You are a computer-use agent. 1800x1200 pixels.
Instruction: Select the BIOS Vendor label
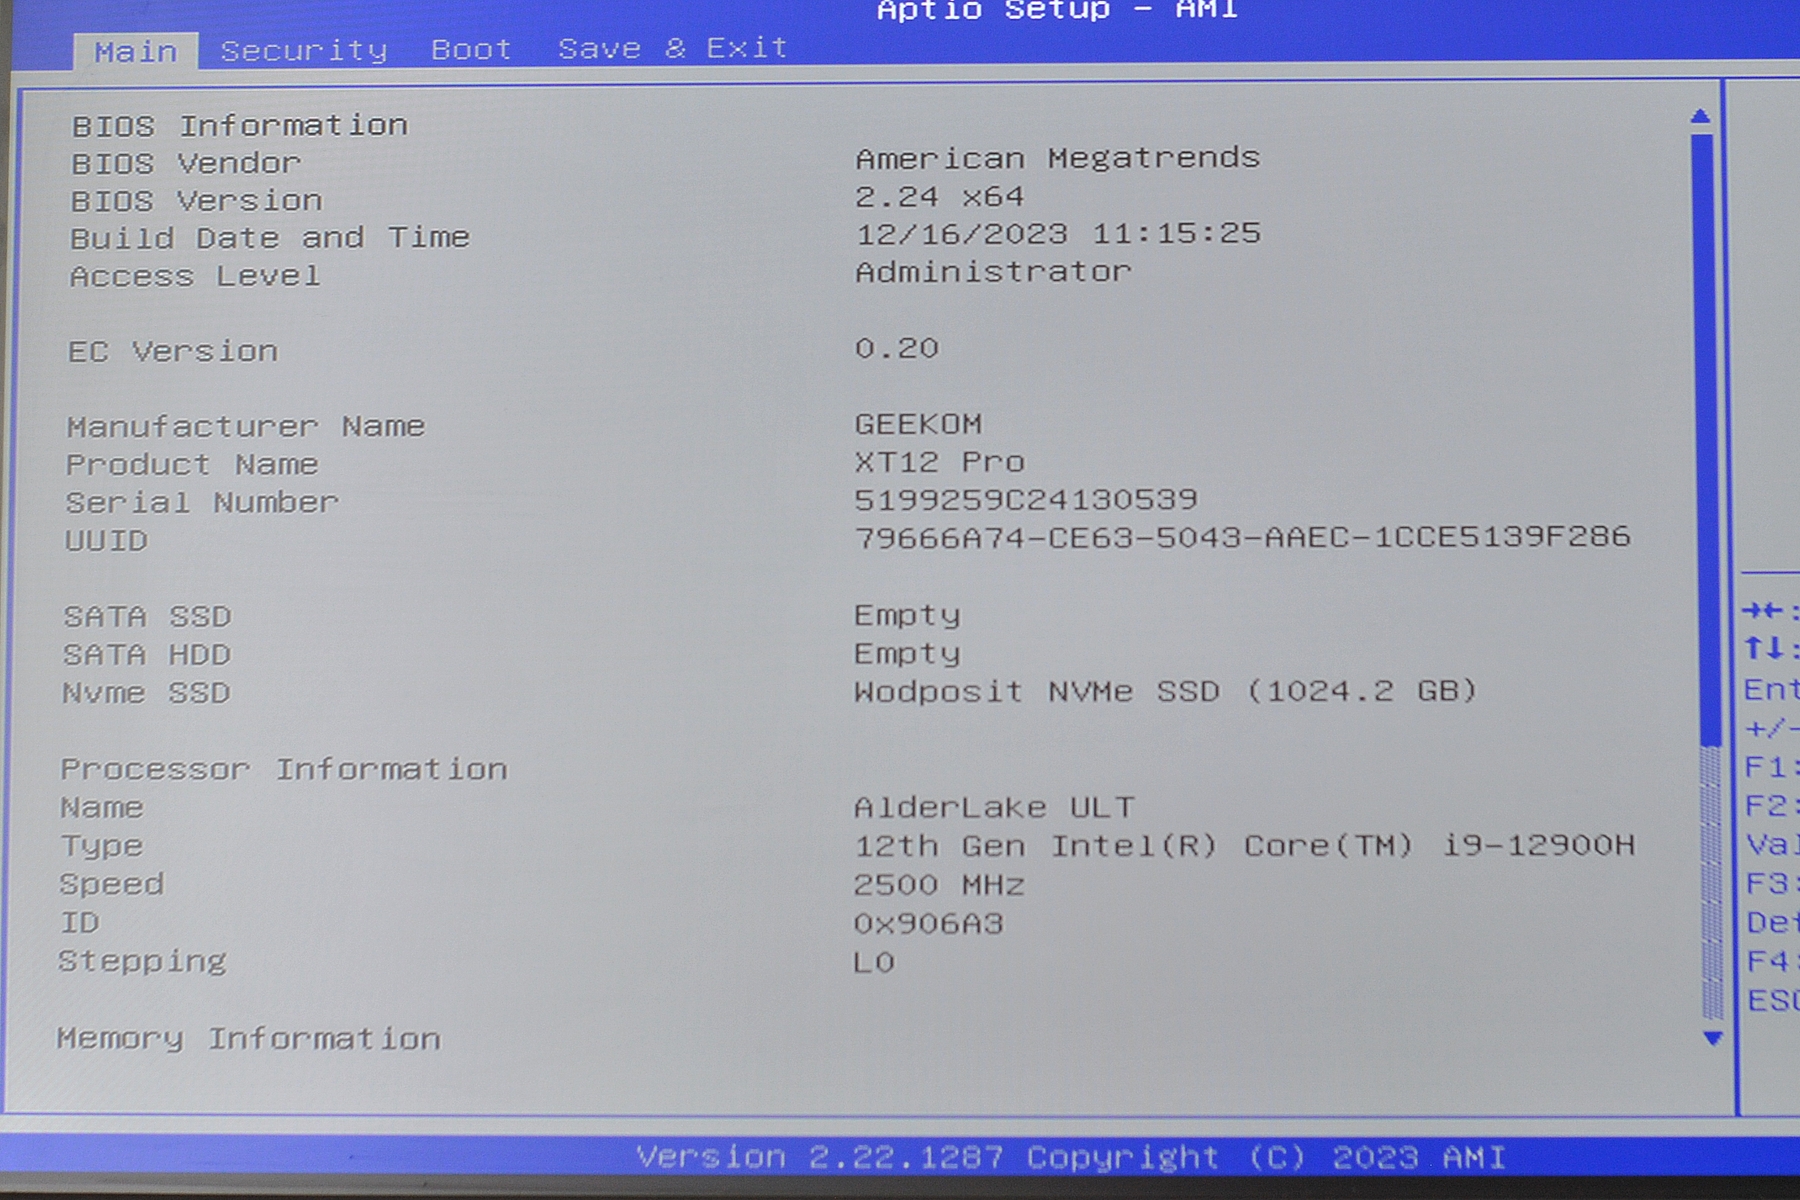click(186, 163)
